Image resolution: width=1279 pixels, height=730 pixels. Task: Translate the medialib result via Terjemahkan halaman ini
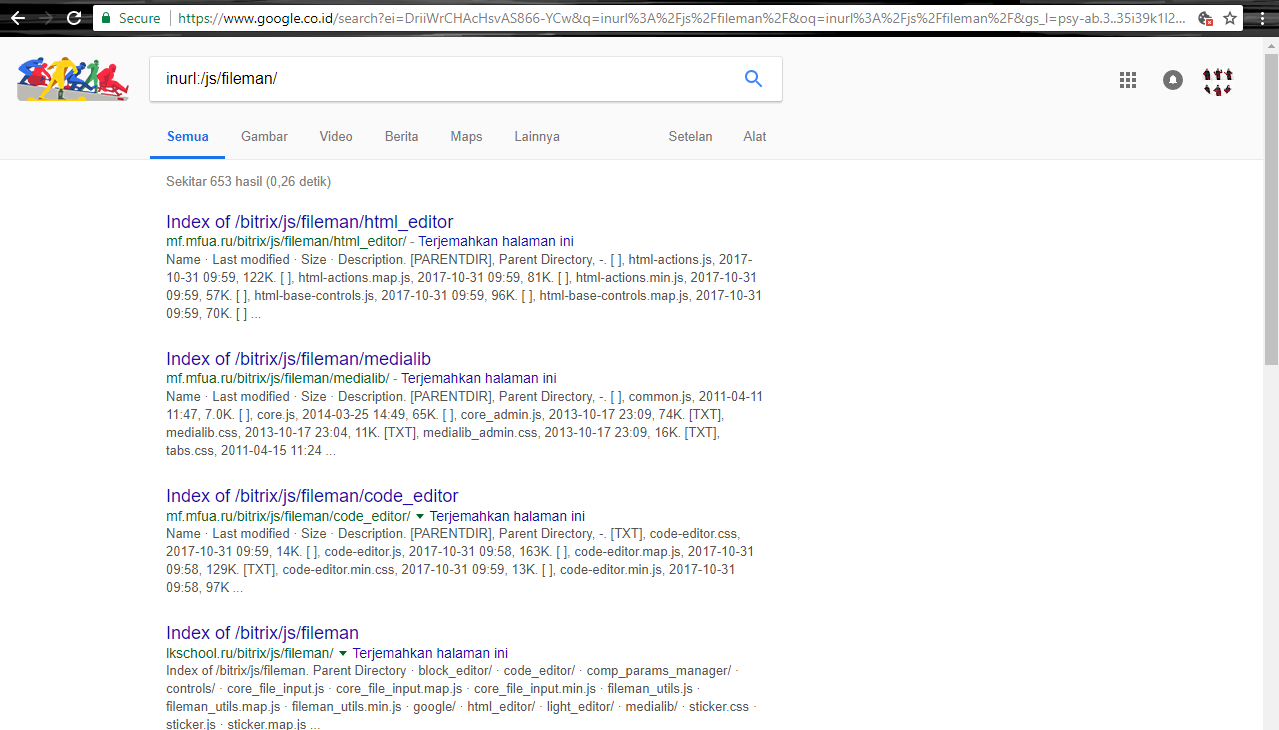coord(478,378)
